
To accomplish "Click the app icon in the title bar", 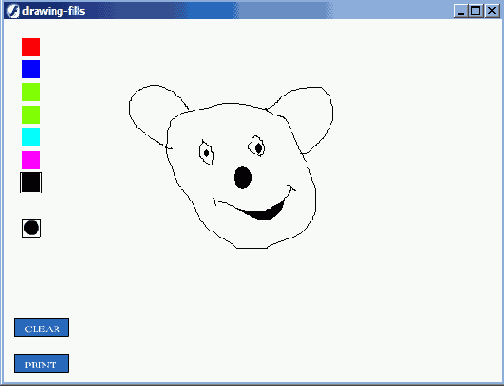I will (13, 11).
